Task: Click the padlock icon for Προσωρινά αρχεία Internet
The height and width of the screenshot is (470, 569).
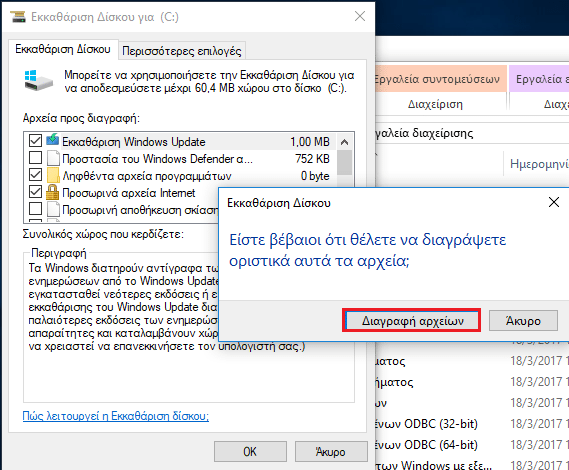Action: (x=53, y=192)
